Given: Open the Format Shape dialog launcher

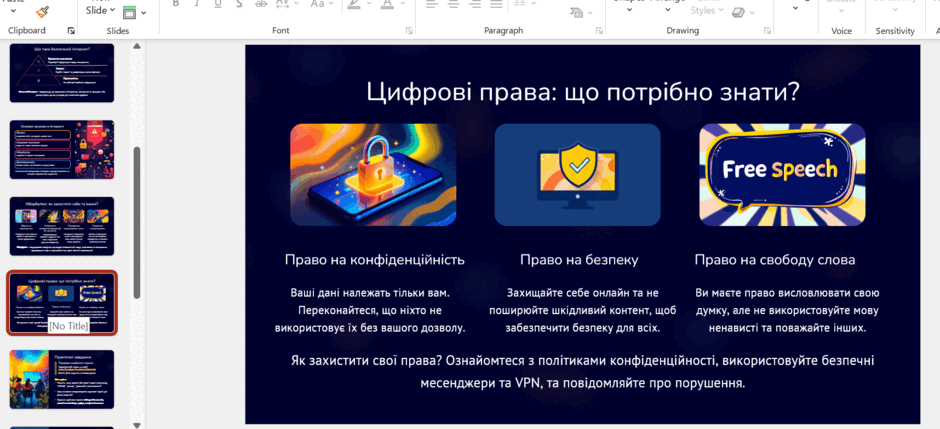Looking at the screenshot, I should [767, 31].
